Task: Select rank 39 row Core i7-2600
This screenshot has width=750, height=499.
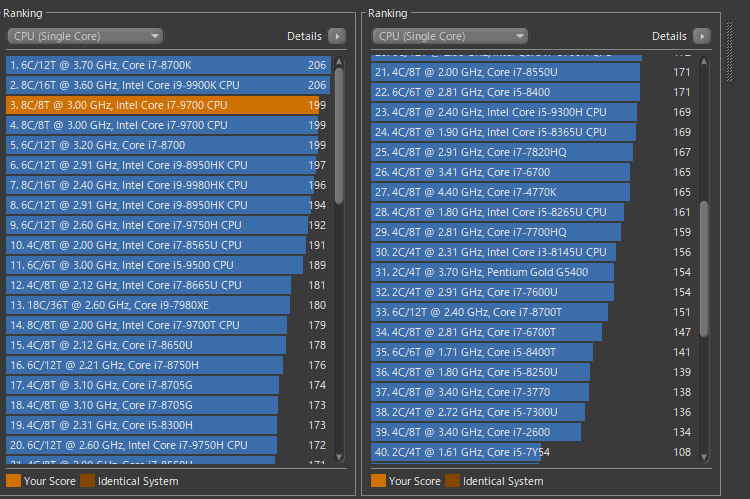Action: click(x=533, y=432)
